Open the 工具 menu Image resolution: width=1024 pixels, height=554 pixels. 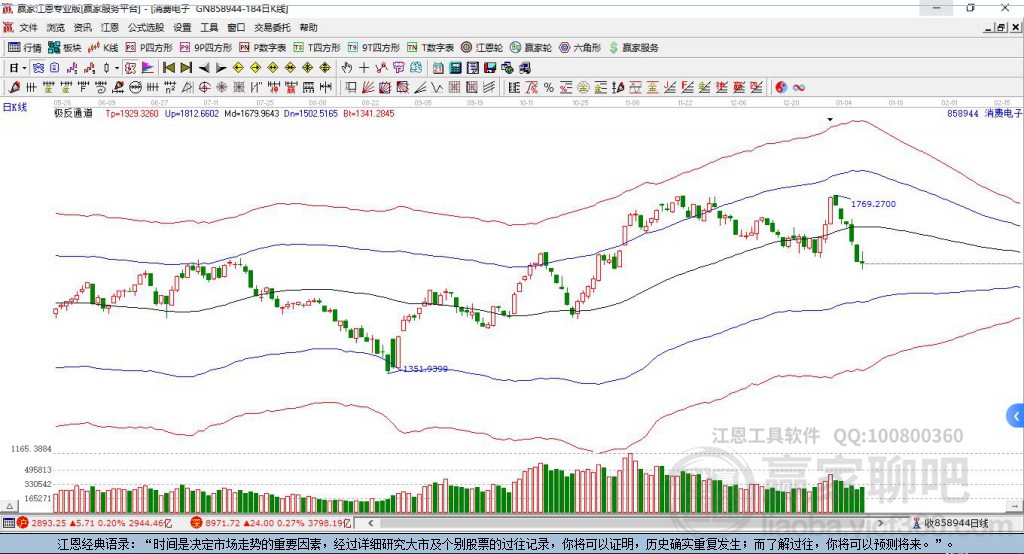click(209, 27)
